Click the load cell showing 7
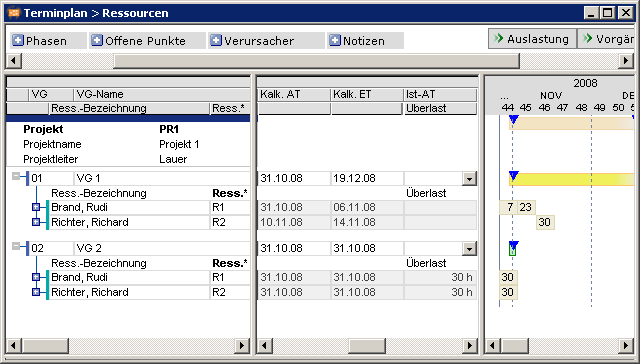640x364 pixels. pos(509,207)
